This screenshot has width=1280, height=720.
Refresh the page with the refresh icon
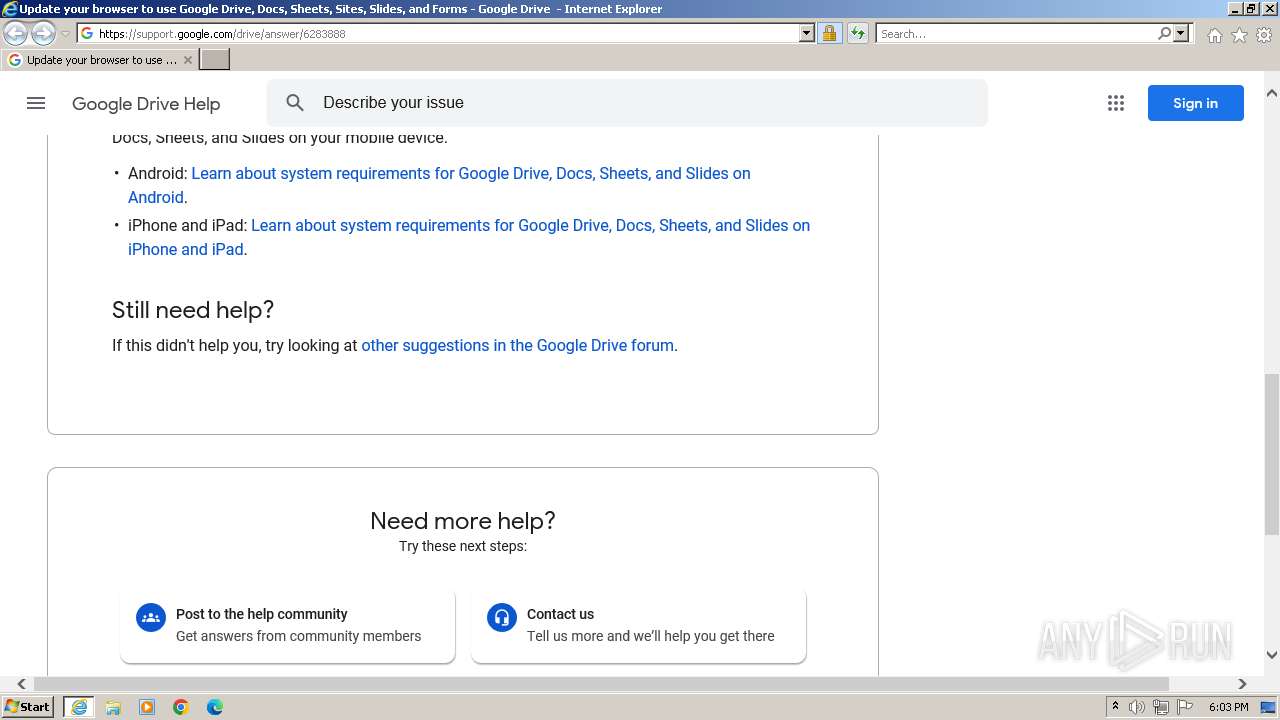click(857, 34)
